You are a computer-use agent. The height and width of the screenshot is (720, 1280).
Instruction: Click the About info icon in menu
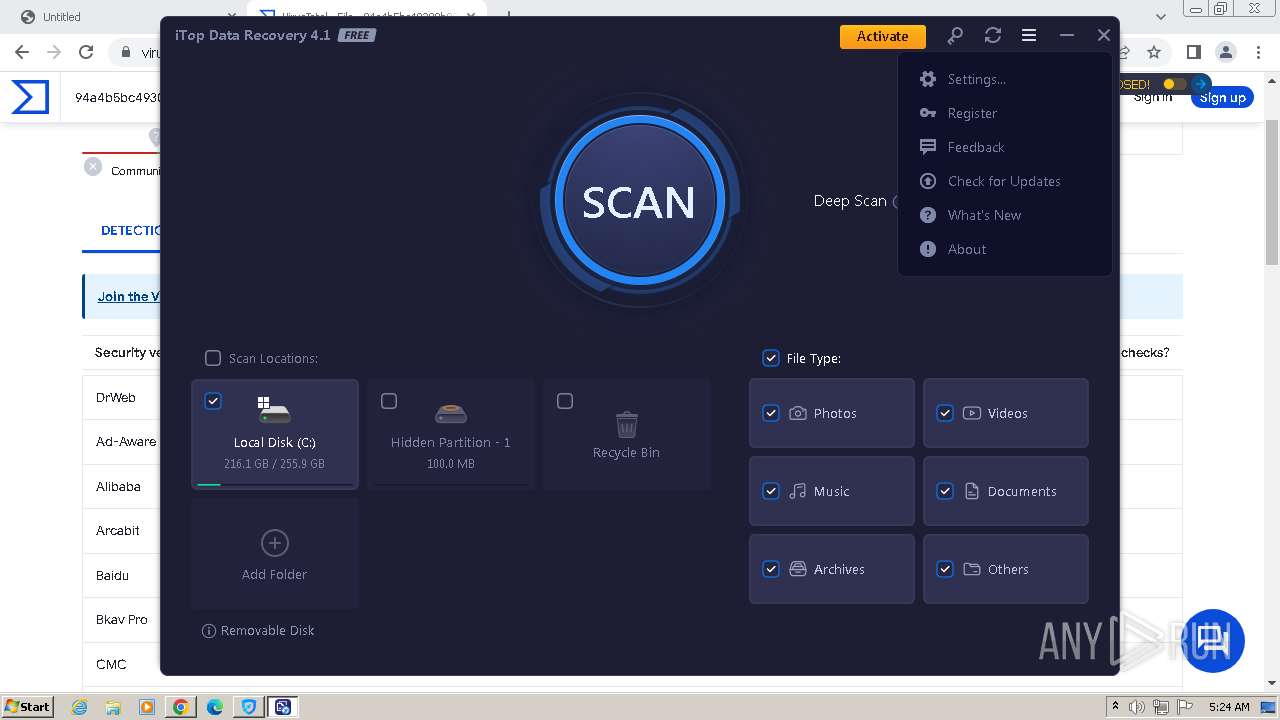928,249
